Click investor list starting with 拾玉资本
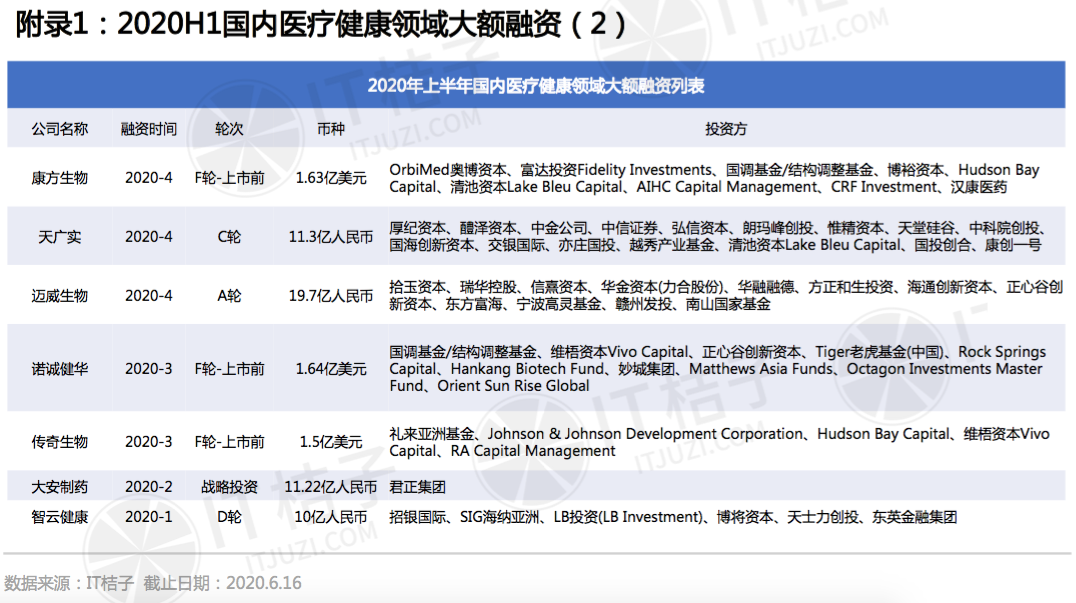Viewport: 1076px width, 603px height. point(726,296)
